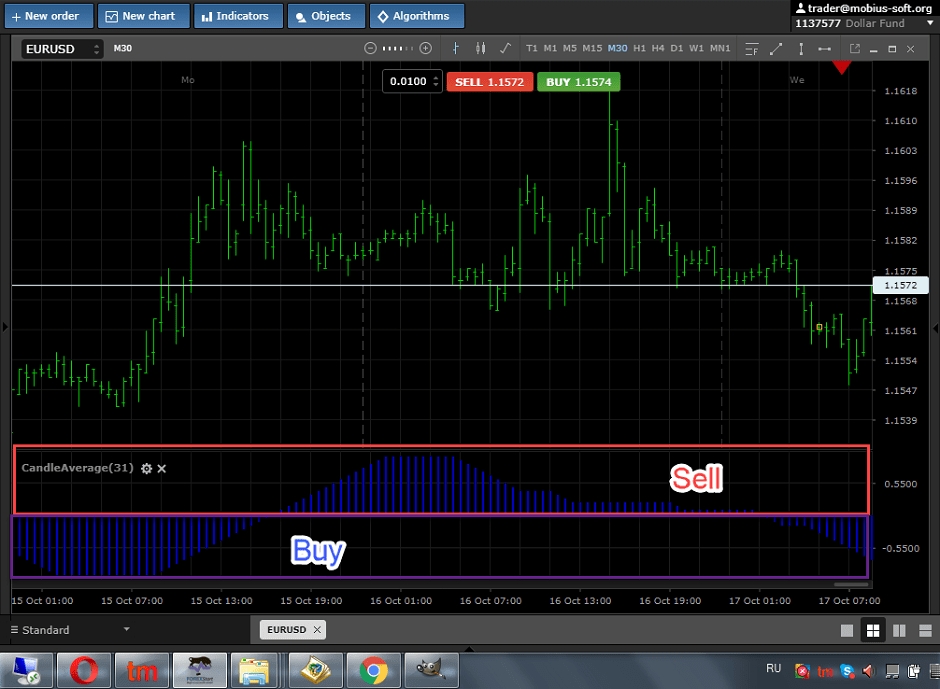Close the CandleAverage indicator with its X
Viewport: 940px width, 689px height.
click(161, 468)
